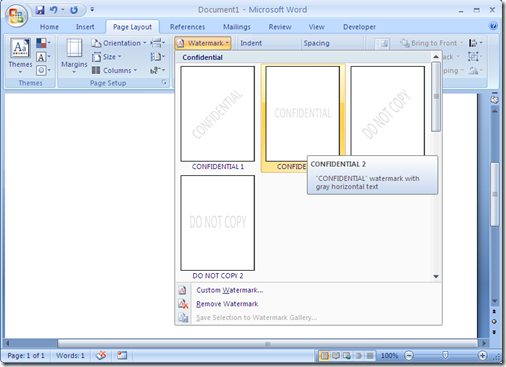Viewport: 506px width, 367px height.
Task: Click the zoom slider handle
Action: [445, 355]
